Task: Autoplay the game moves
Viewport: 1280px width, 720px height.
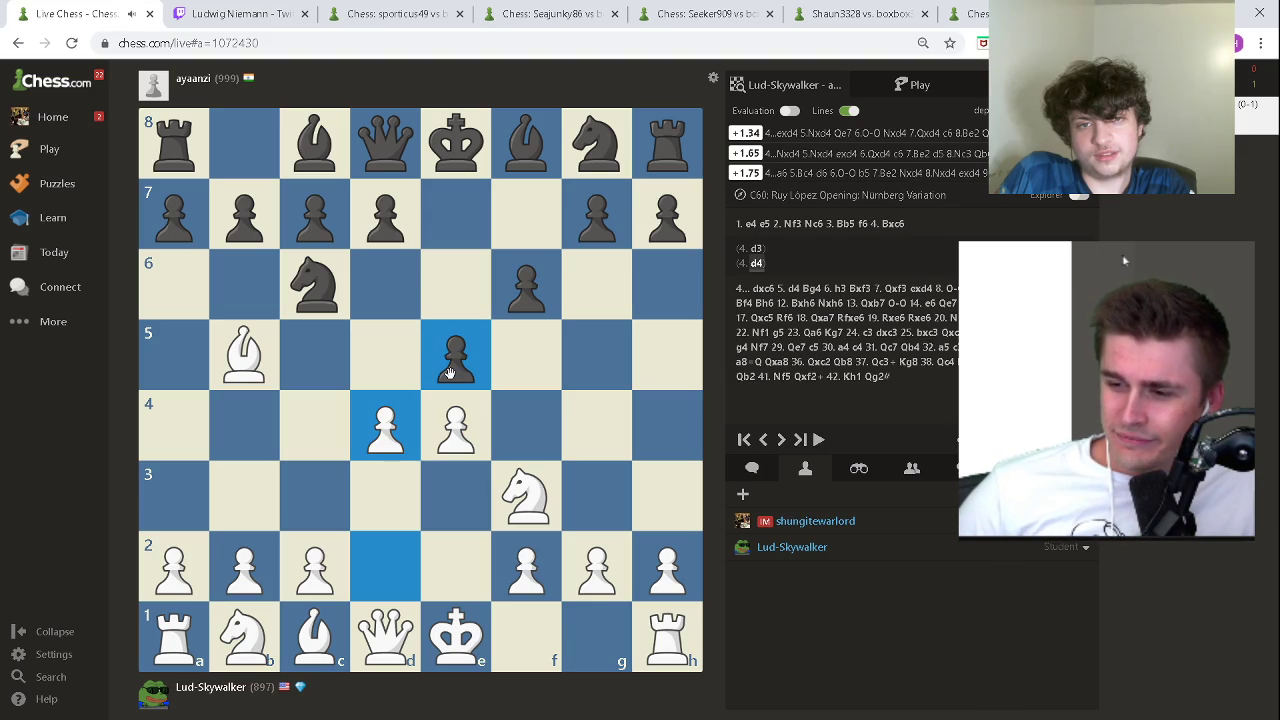Action: [x=819, y=440]
